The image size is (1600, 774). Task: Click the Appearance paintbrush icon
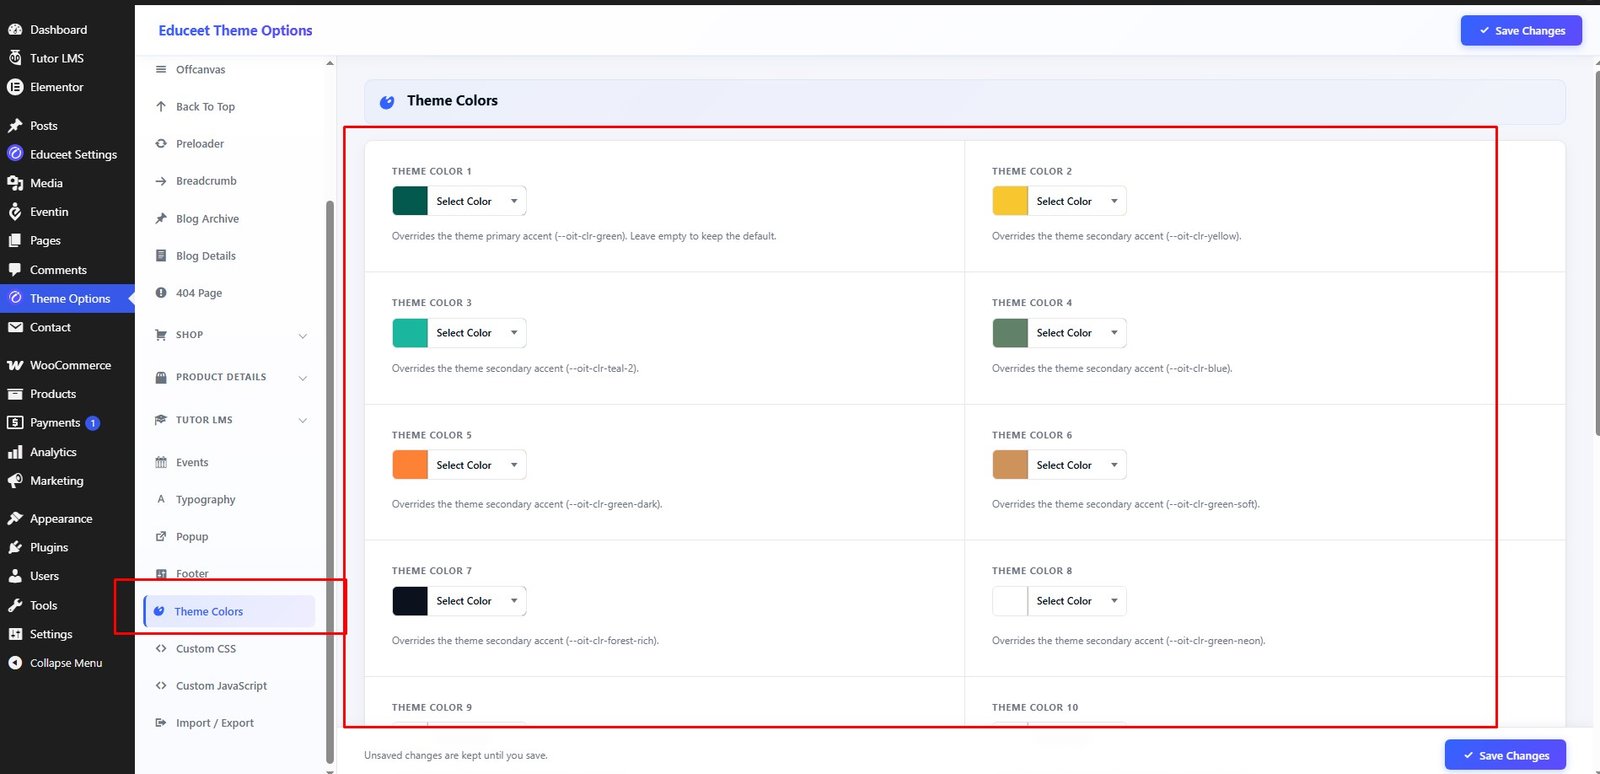(15, 519)
